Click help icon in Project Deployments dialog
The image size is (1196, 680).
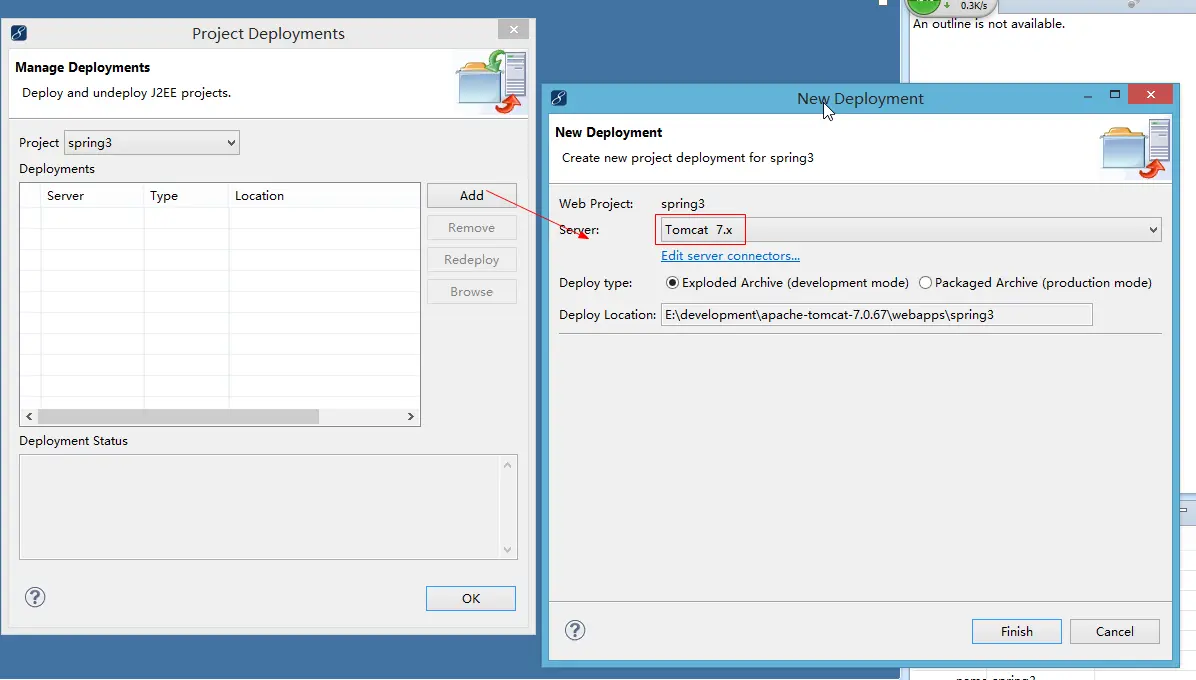(35, 597)
